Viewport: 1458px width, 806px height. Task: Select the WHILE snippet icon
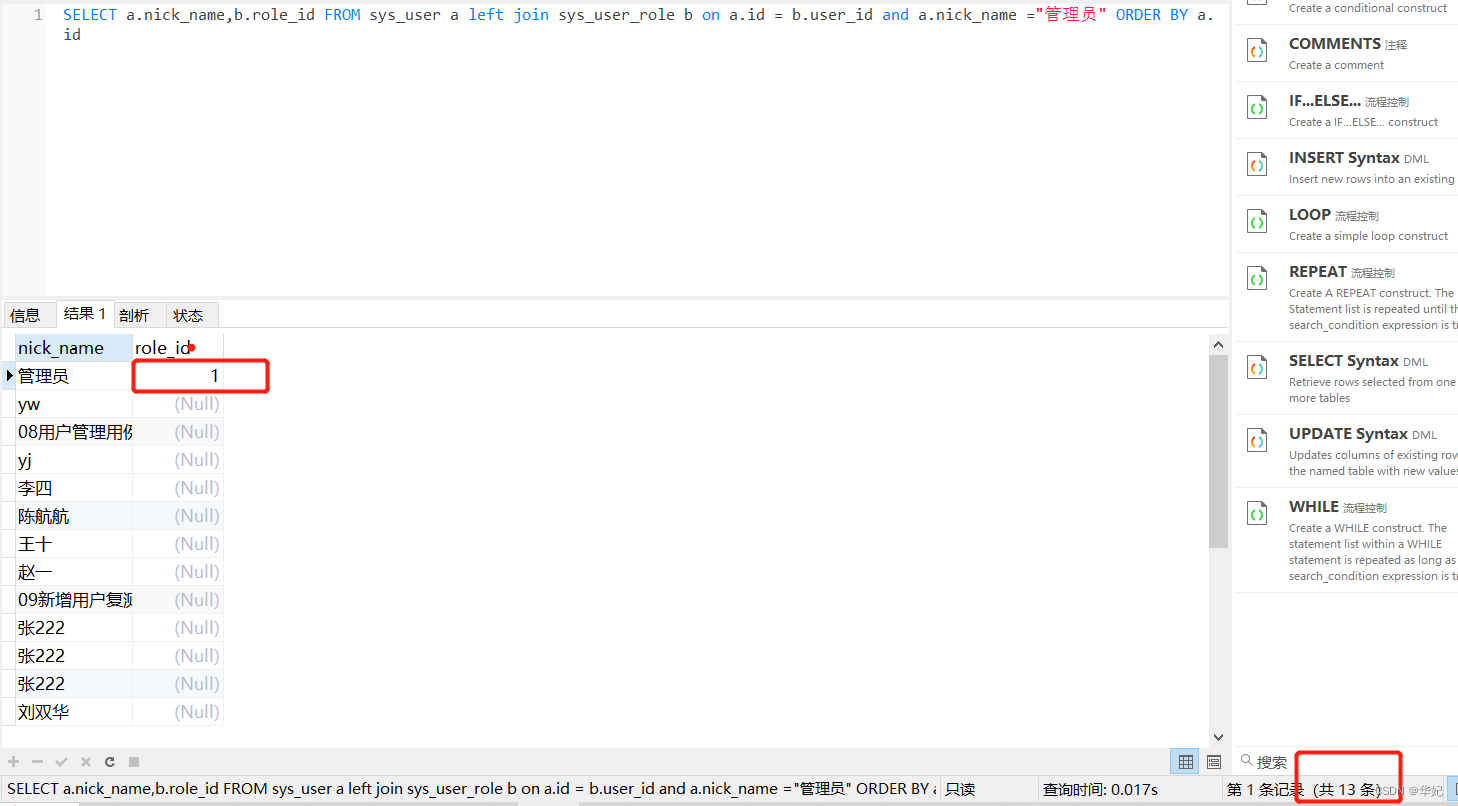coord(1257,514)
